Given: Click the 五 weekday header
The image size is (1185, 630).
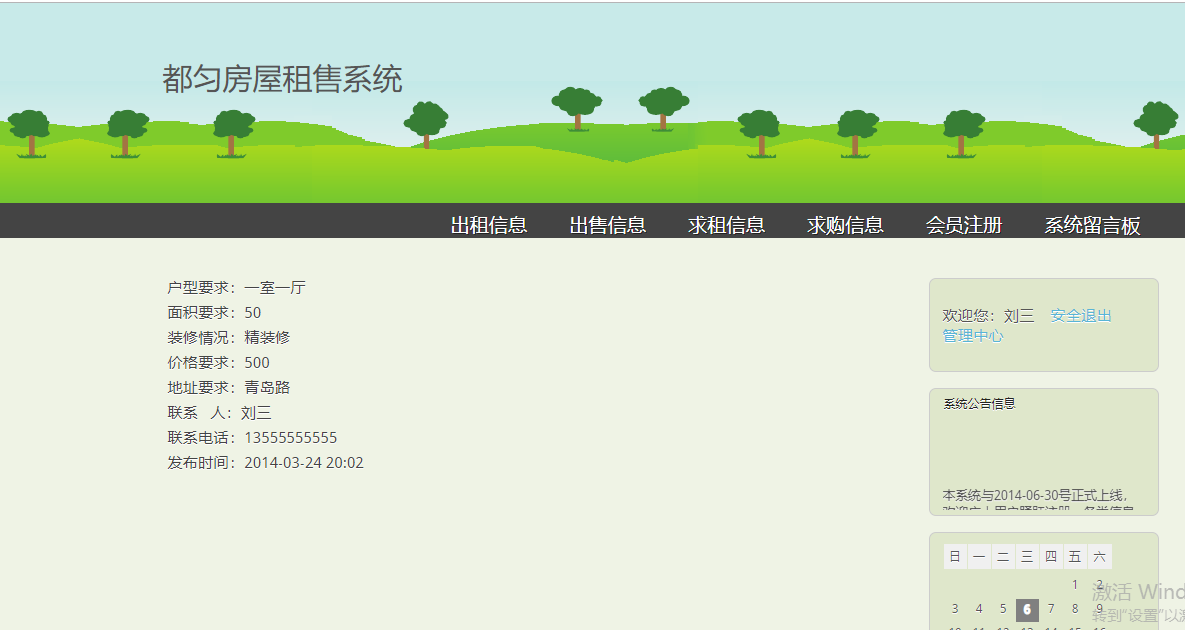Looking at the screenshot, I should point(1075,557).
